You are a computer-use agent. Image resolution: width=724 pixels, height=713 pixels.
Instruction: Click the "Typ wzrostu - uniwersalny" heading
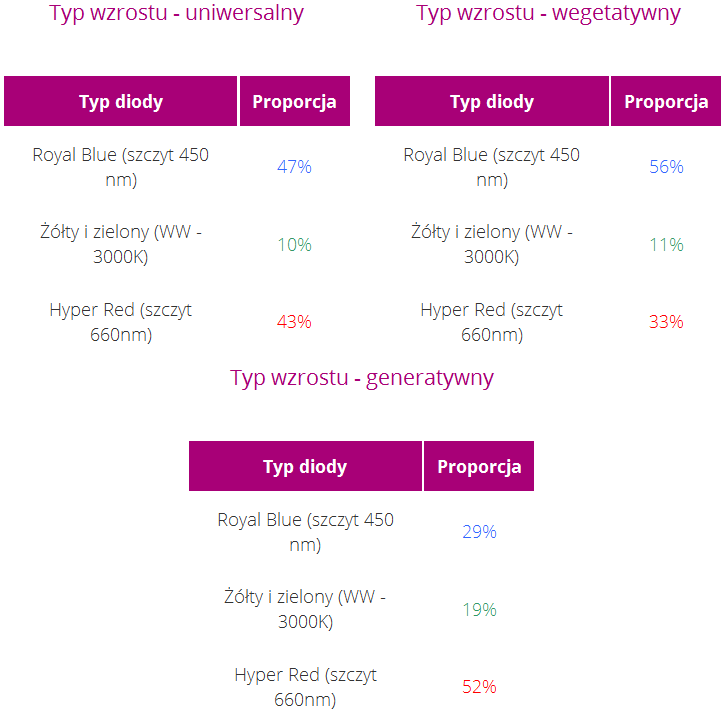(x=176, y=13)
